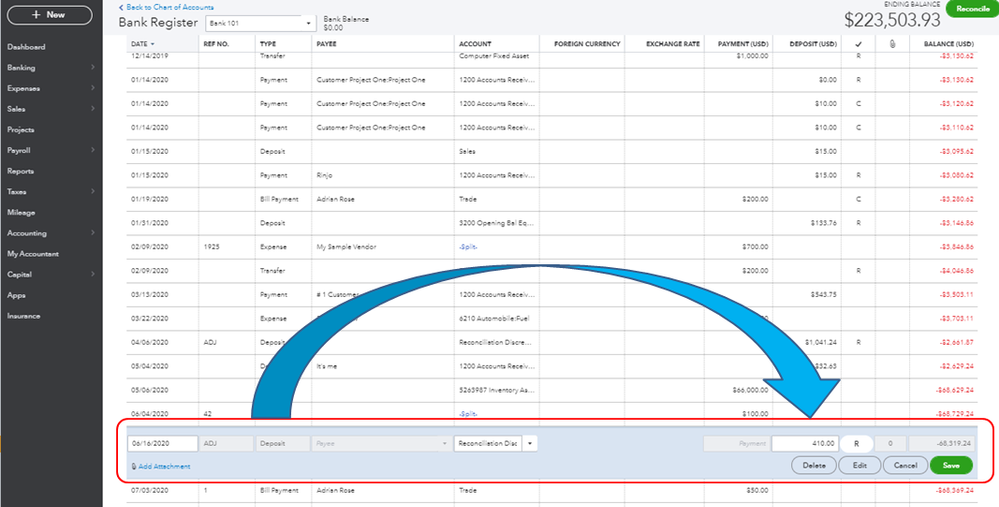Sort by the DATE column header

tap(143, 44)
